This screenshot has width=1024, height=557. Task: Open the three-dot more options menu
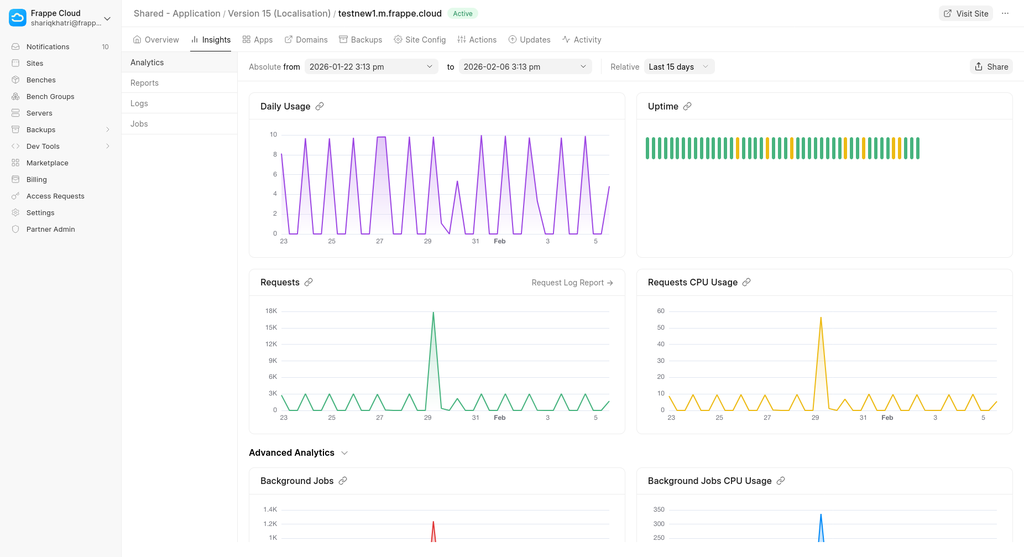[1005, 14]
